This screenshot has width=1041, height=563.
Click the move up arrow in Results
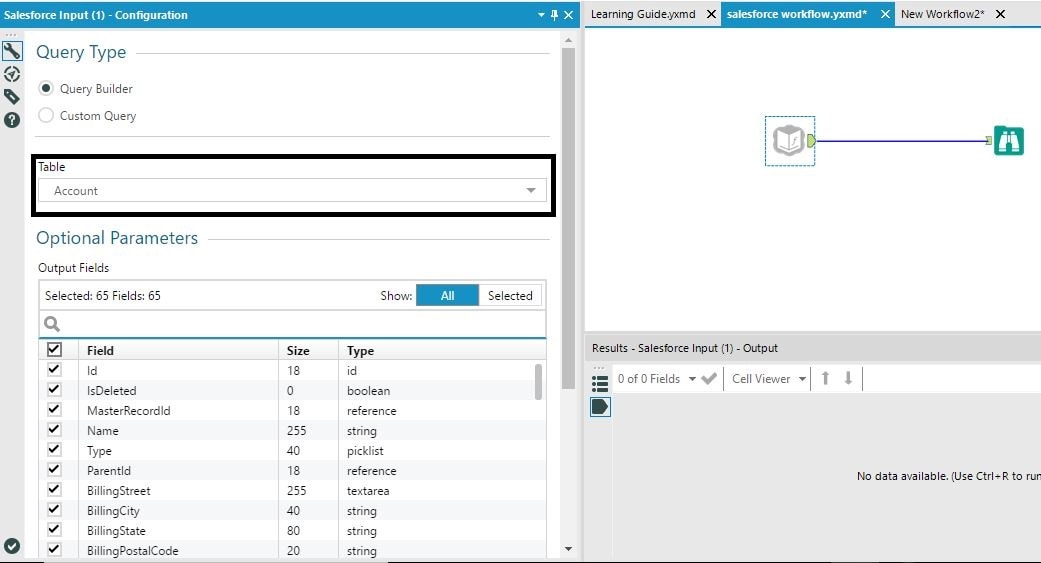pos(825,378)
